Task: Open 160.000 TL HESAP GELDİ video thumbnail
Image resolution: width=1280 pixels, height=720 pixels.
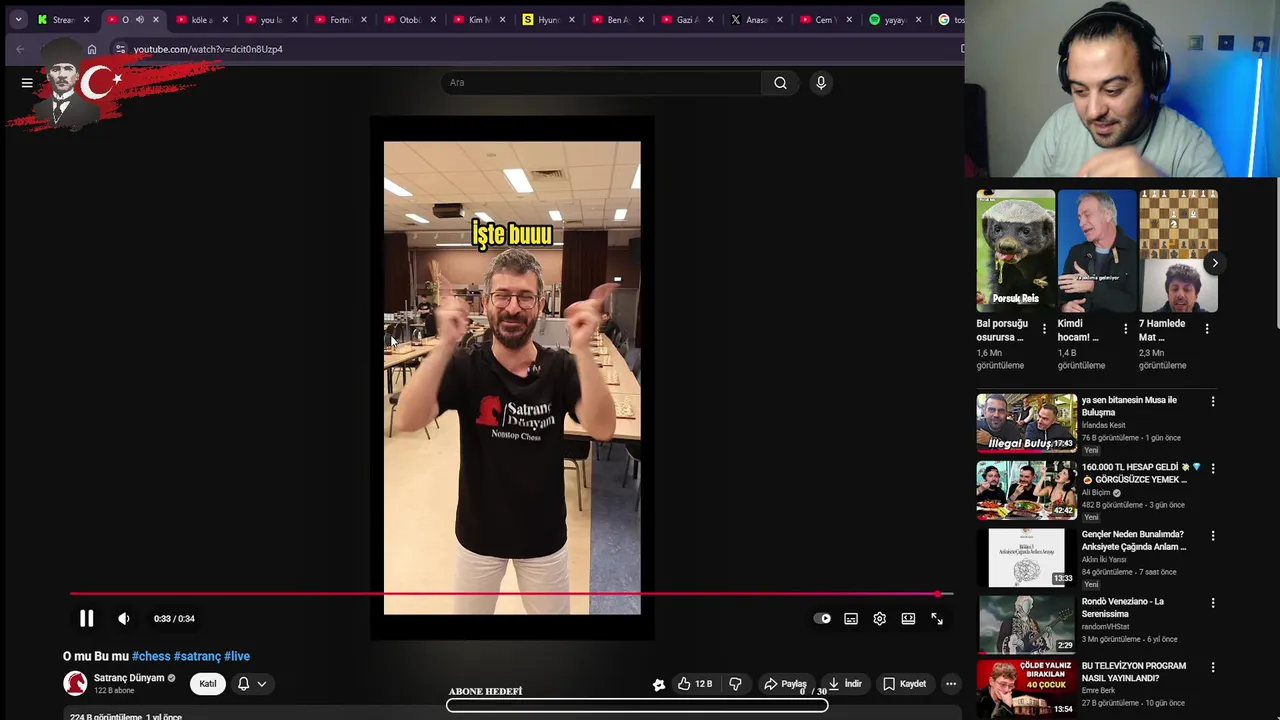Action: pyautogui.click(x=1027, y=490)
